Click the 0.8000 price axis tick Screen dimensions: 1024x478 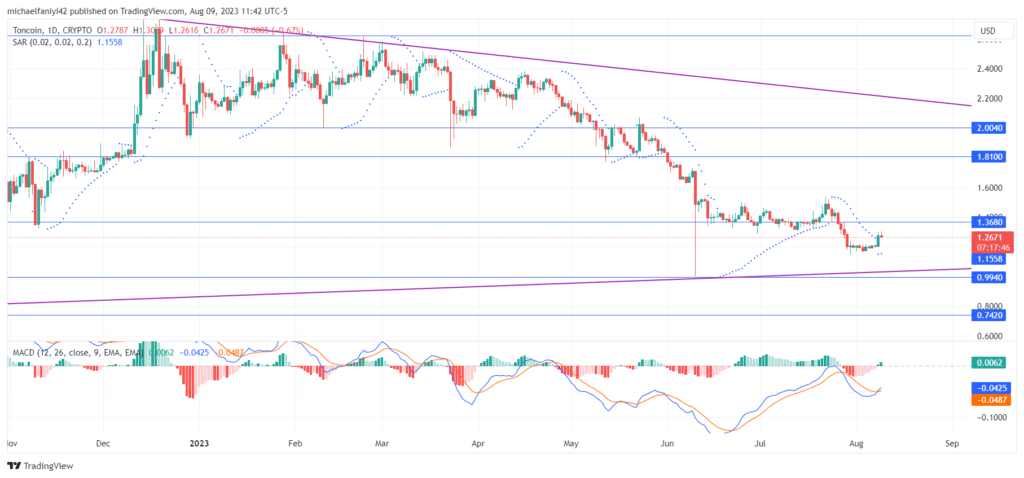click(x=989, y=306)
